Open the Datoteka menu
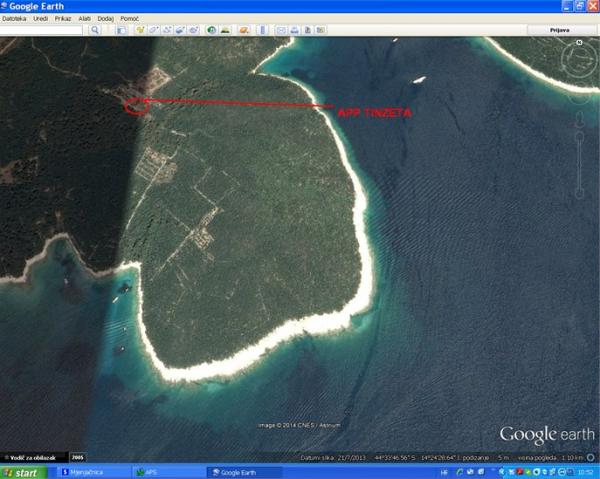This screenshot has height=479, width=600. (x=14, y=18)
